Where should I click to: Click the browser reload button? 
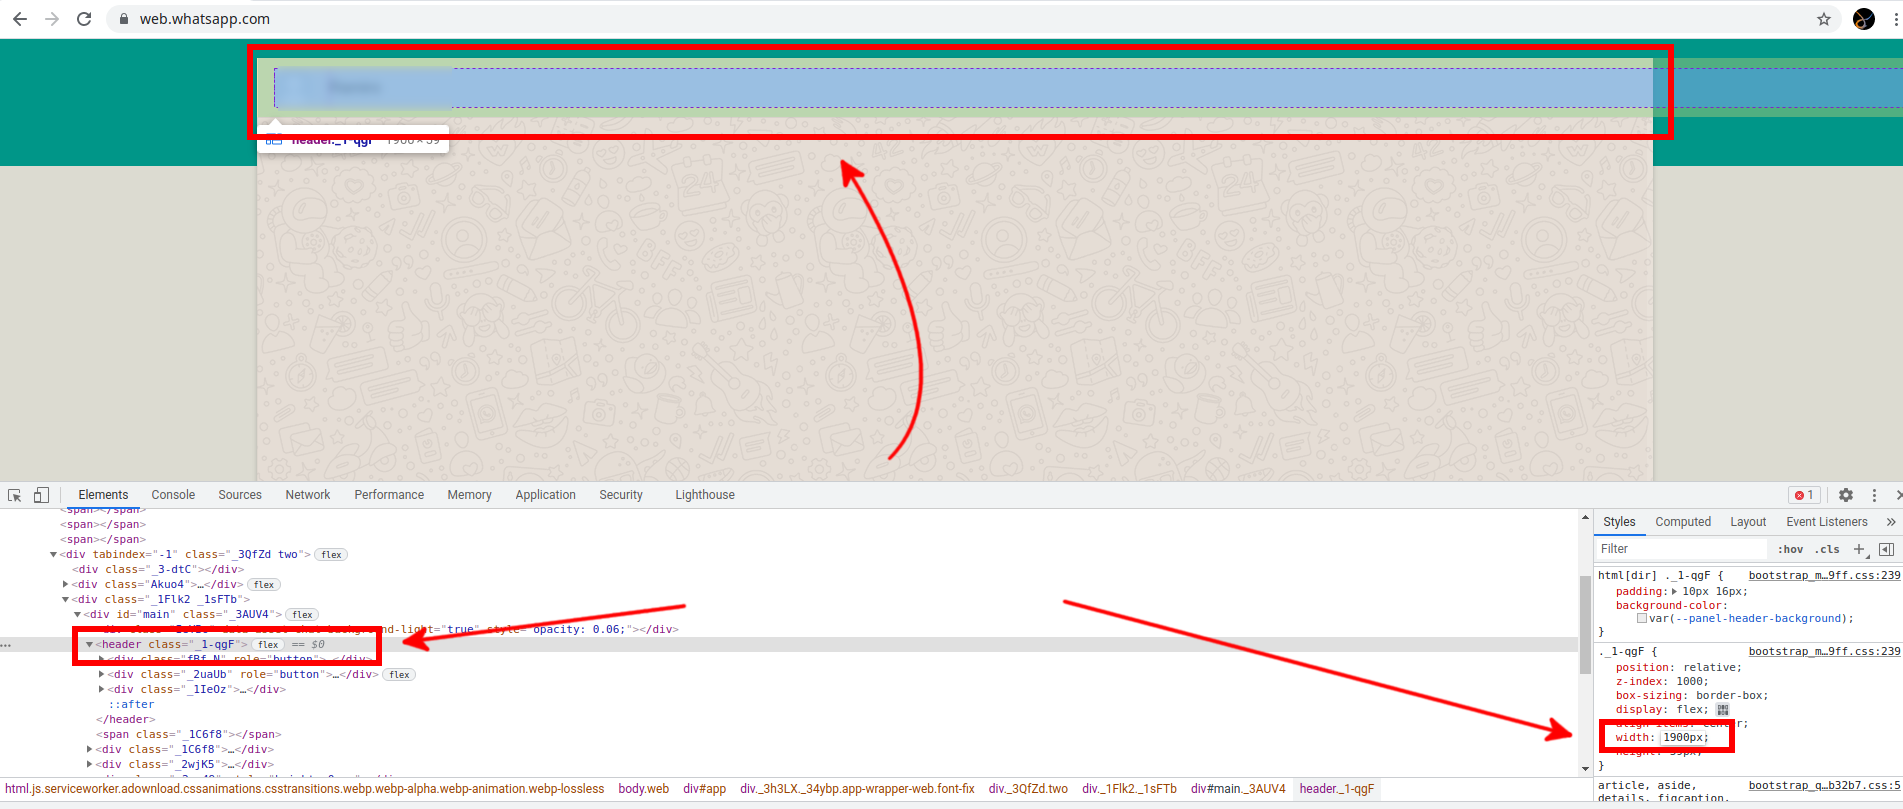(84, 19)
